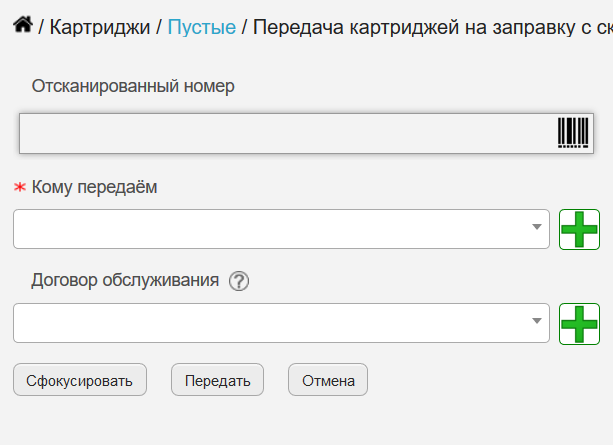Focus the Отсканированный номер input field
This screenshot has height=445, width=613.
click(306, 133)
